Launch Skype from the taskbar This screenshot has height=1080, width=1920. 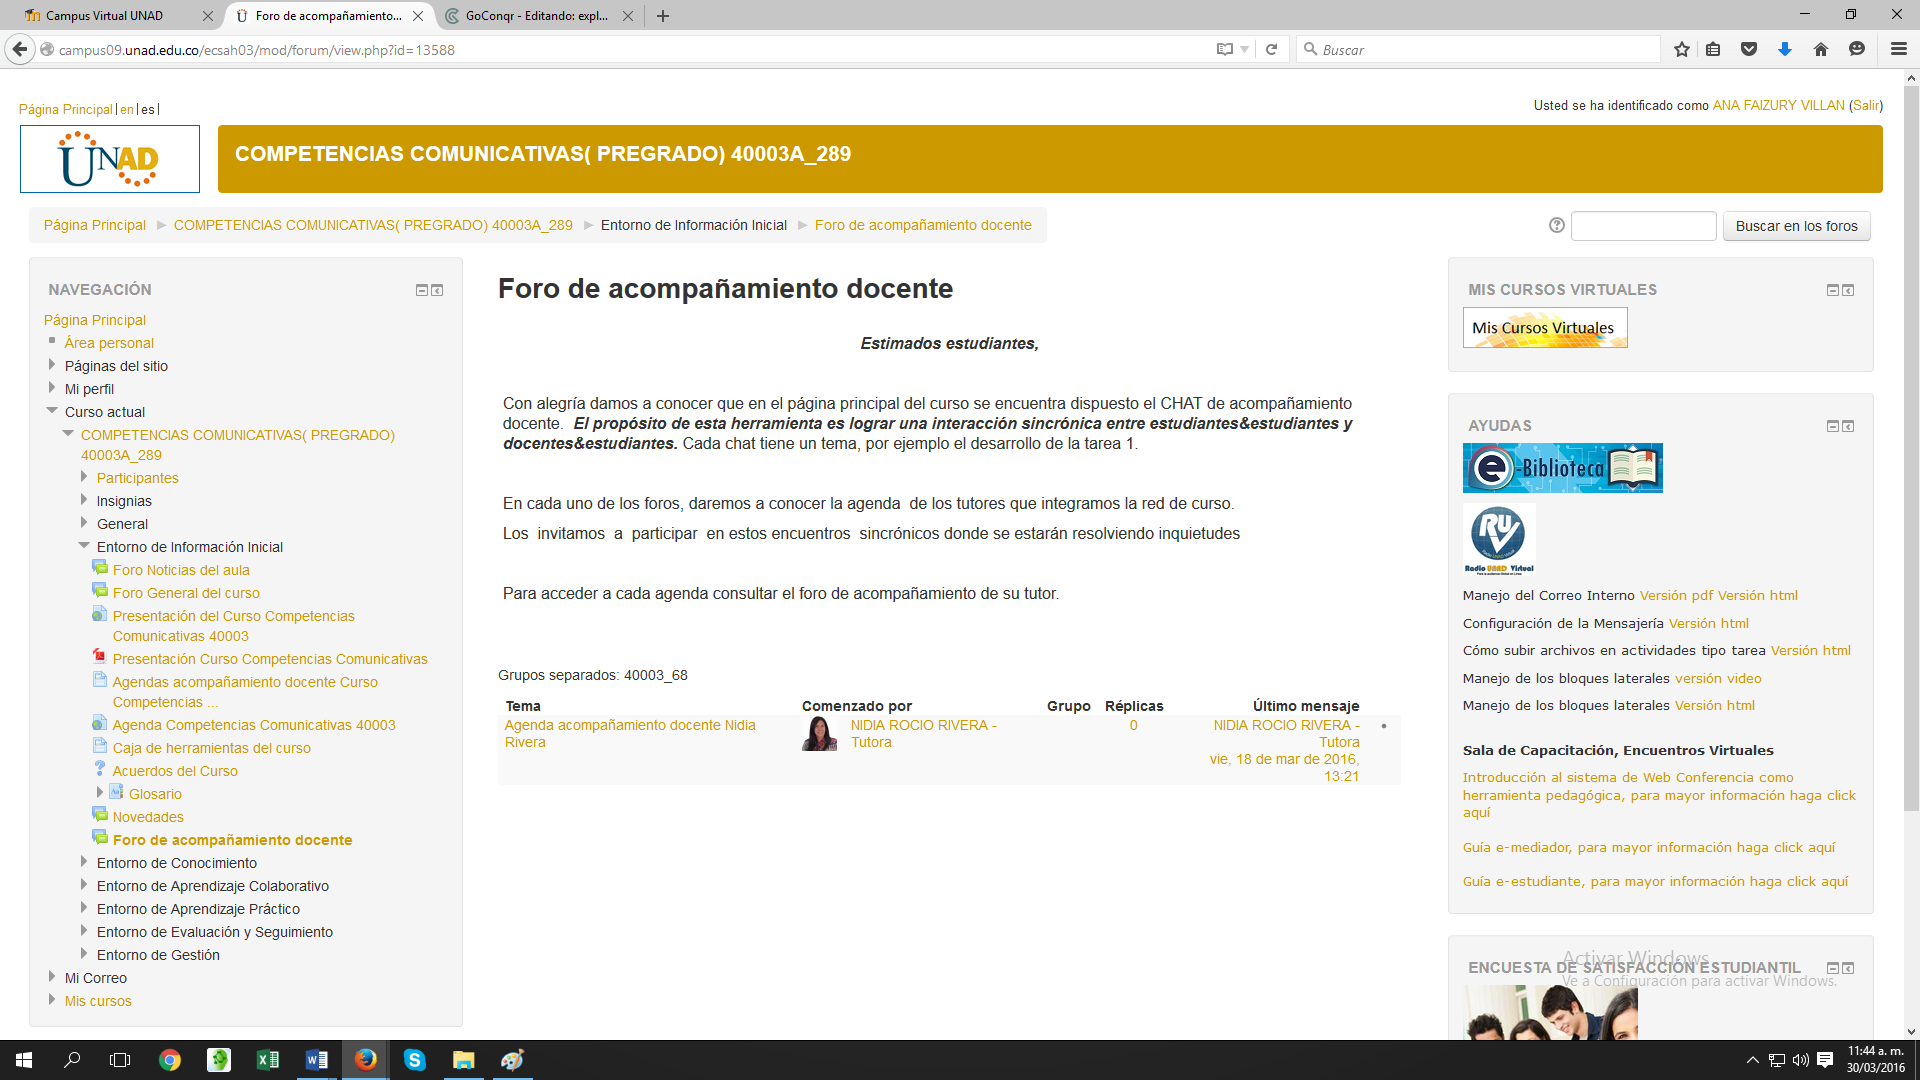[x=414, y=1060]
